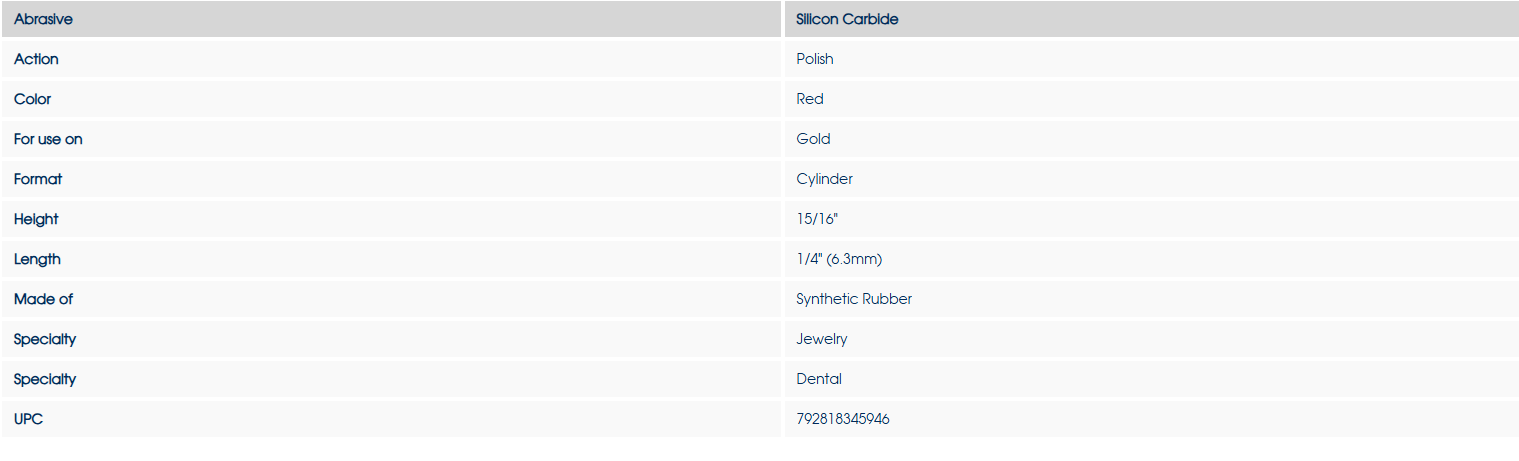Viewport: 1519px width, 461px height.
Task: Click the 15/16" height value
Action: pyautogui.click(x=816, y=219)
